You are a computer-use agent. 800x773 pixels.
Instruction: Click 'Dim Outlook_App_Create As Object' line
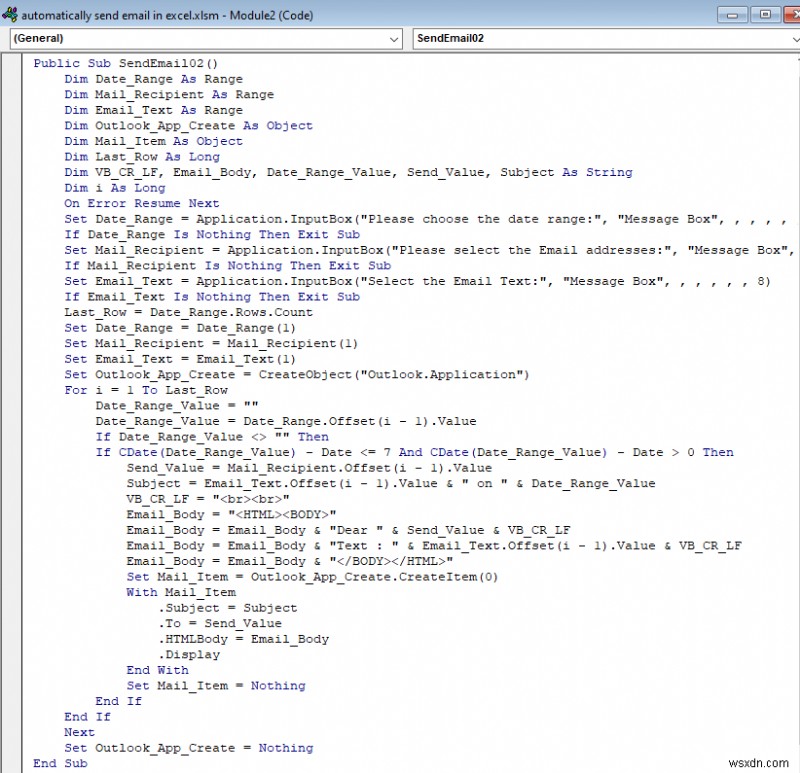188,126
